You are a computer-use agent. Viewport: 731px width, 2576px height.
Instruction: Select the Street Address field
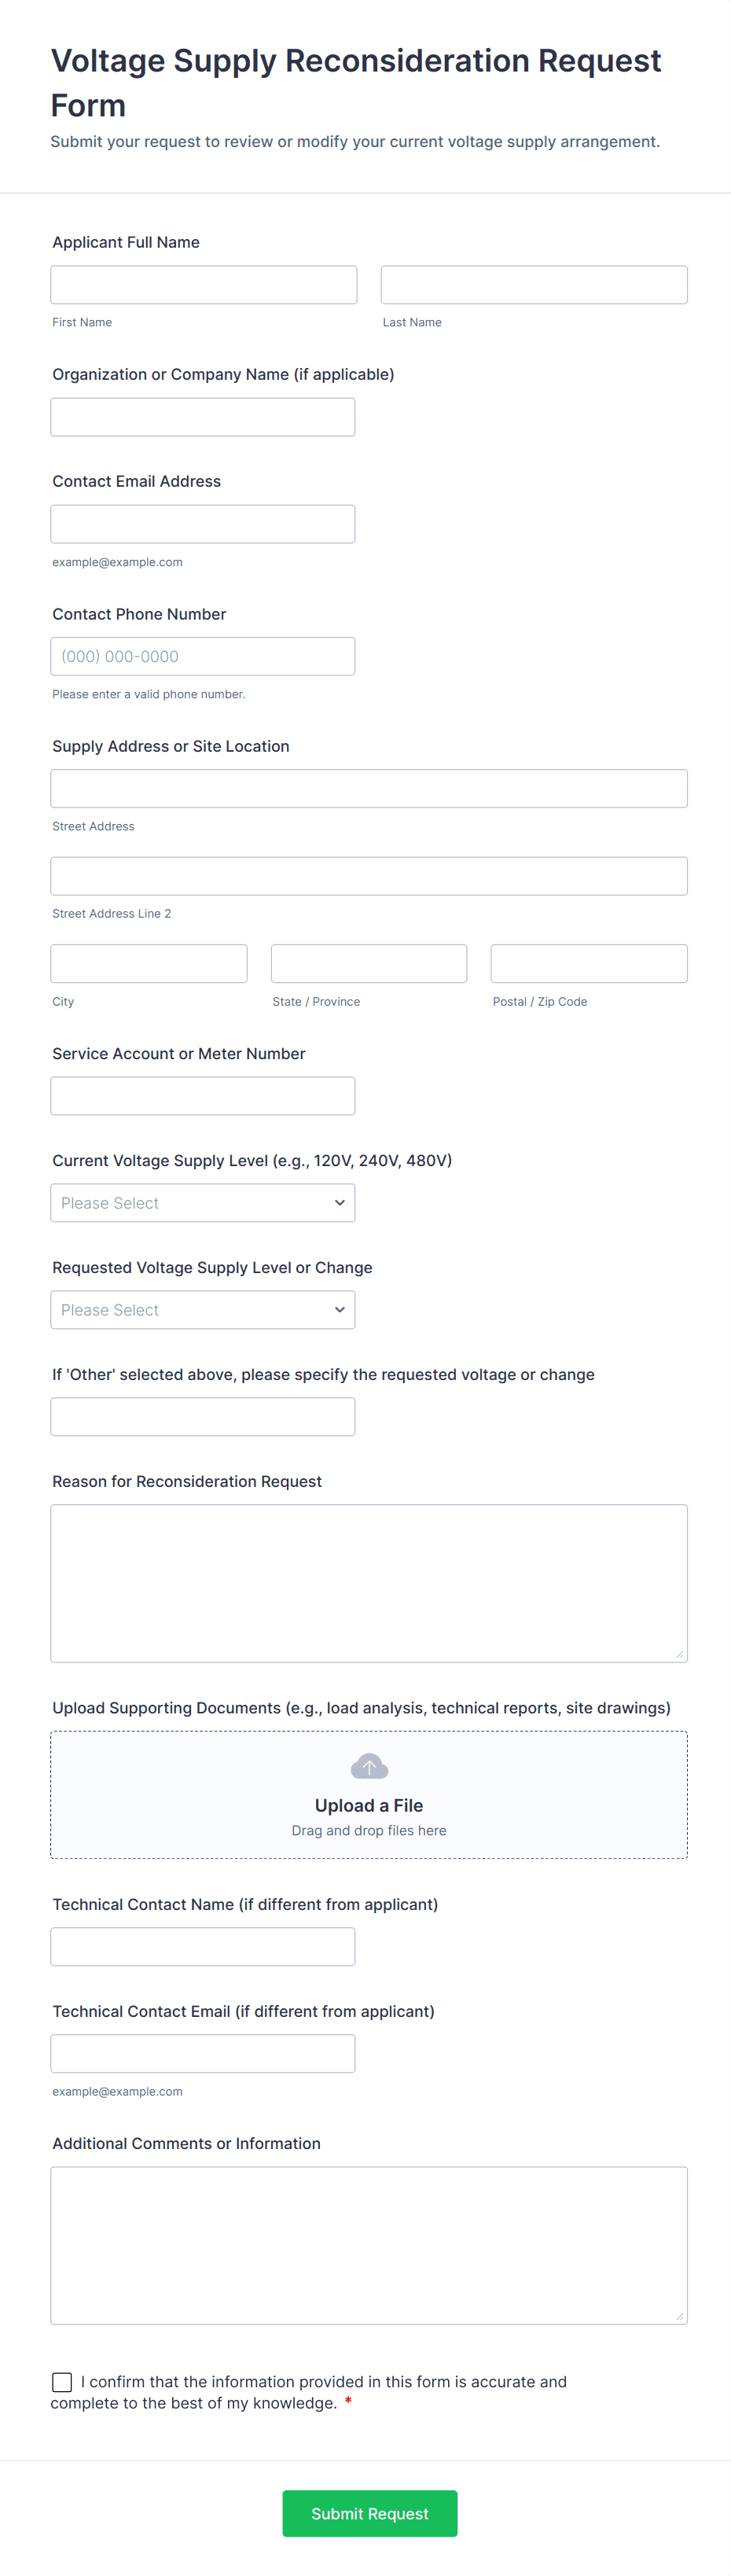[369, 788]
